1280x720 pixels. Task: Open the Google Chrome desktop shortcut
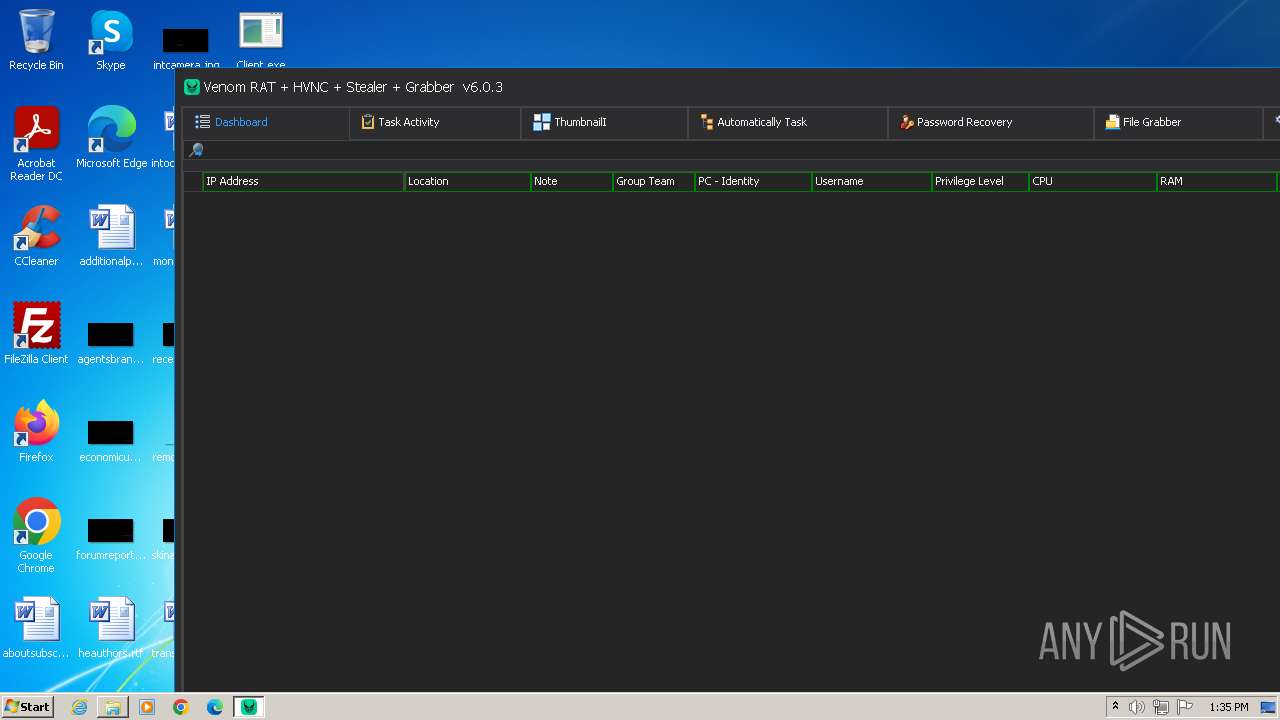[36, 536]
